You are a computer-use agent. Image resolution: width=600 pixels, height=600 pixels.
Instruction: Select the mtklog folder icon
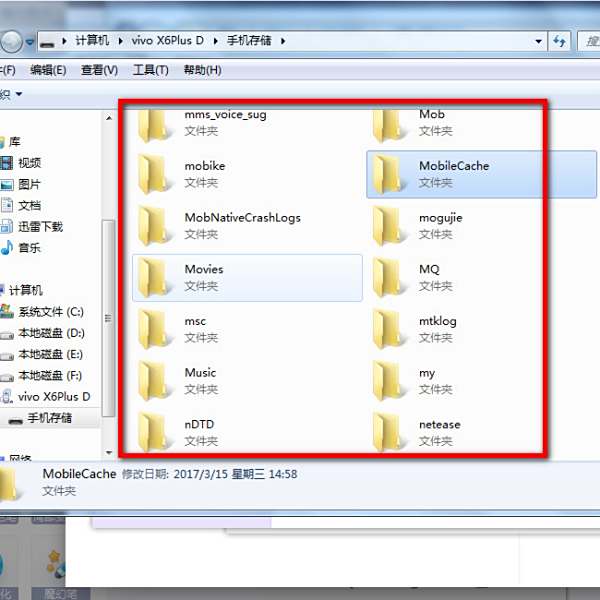click(389, 329)
